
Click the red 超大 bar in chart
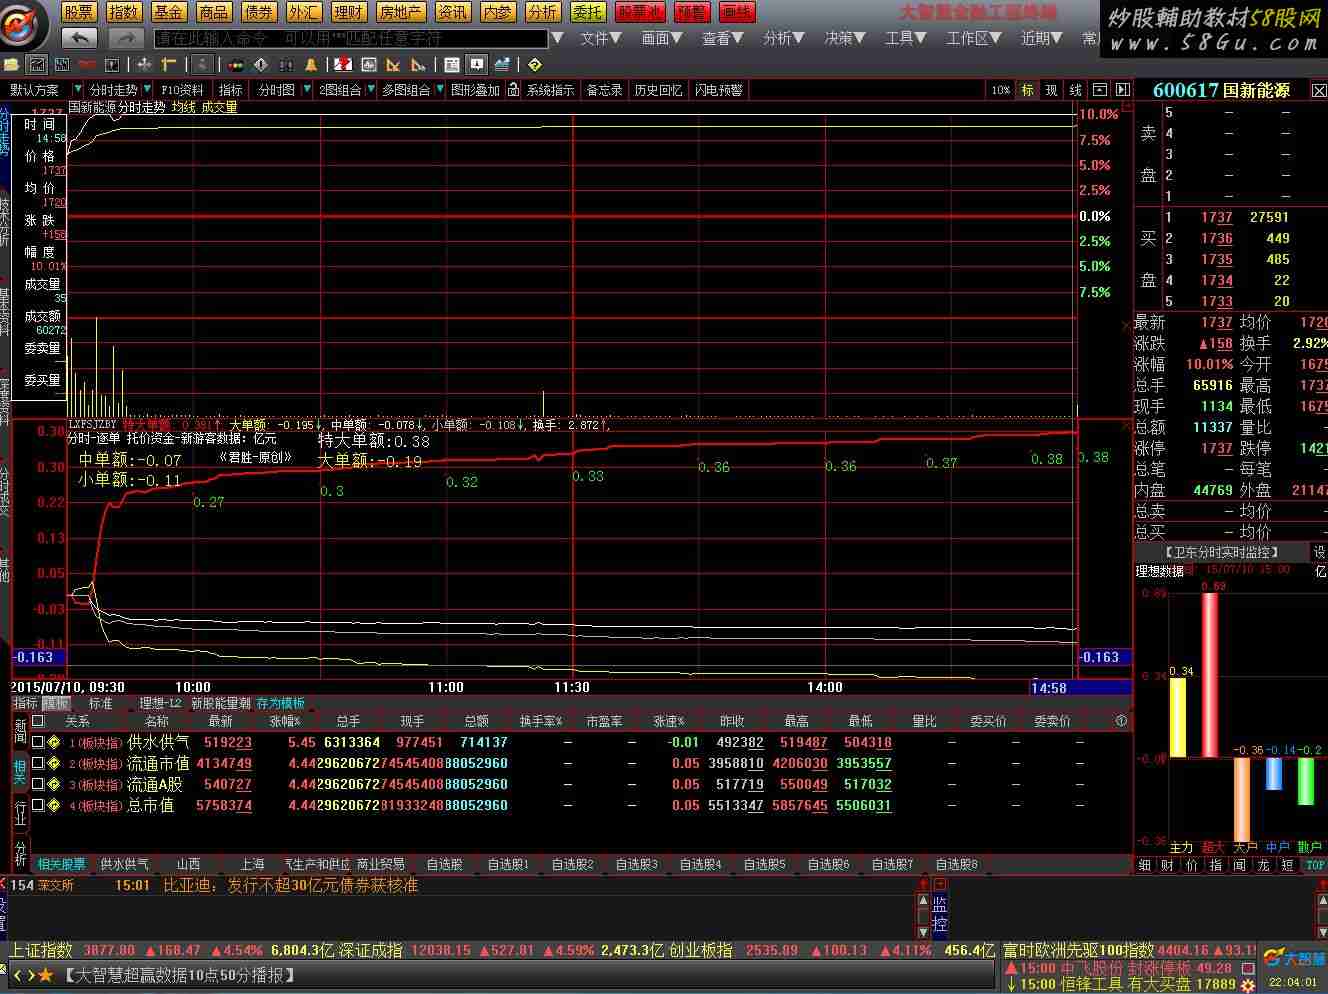1212,667
